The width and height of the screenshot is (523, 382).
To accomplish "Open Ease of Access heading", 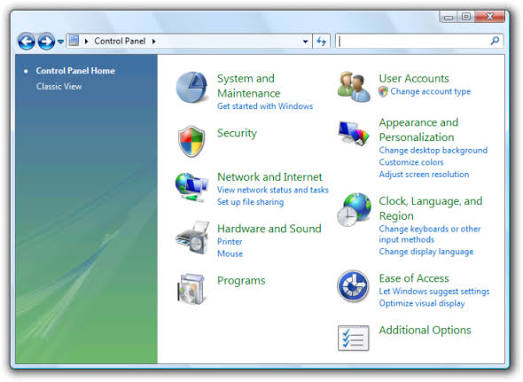I will coord(414,278).
